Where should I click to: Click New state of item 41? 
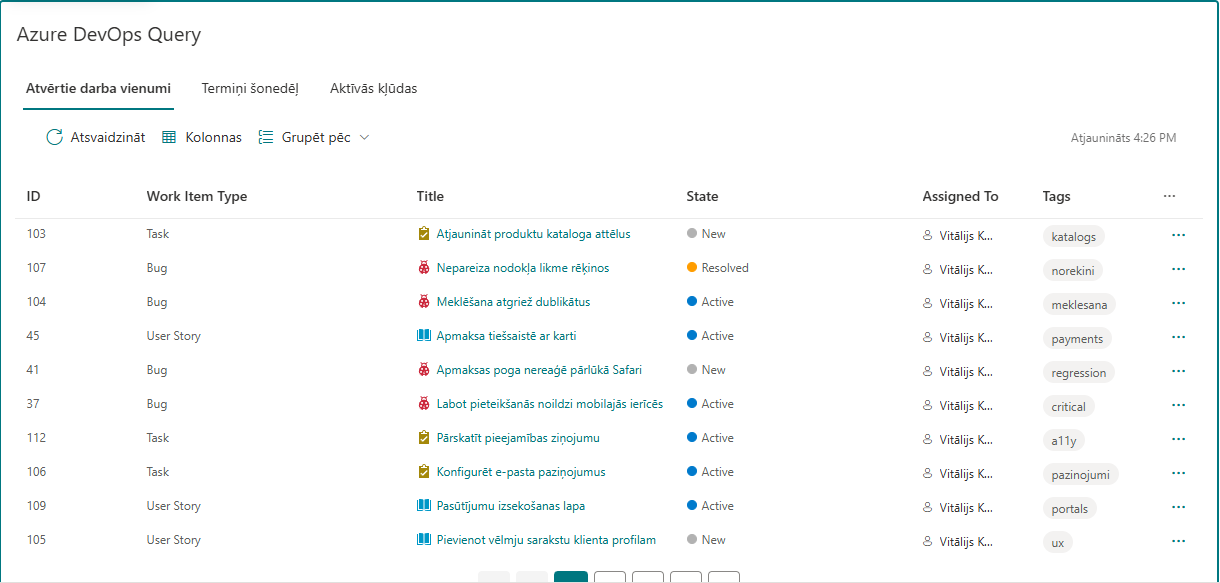[x=706, y=370]
